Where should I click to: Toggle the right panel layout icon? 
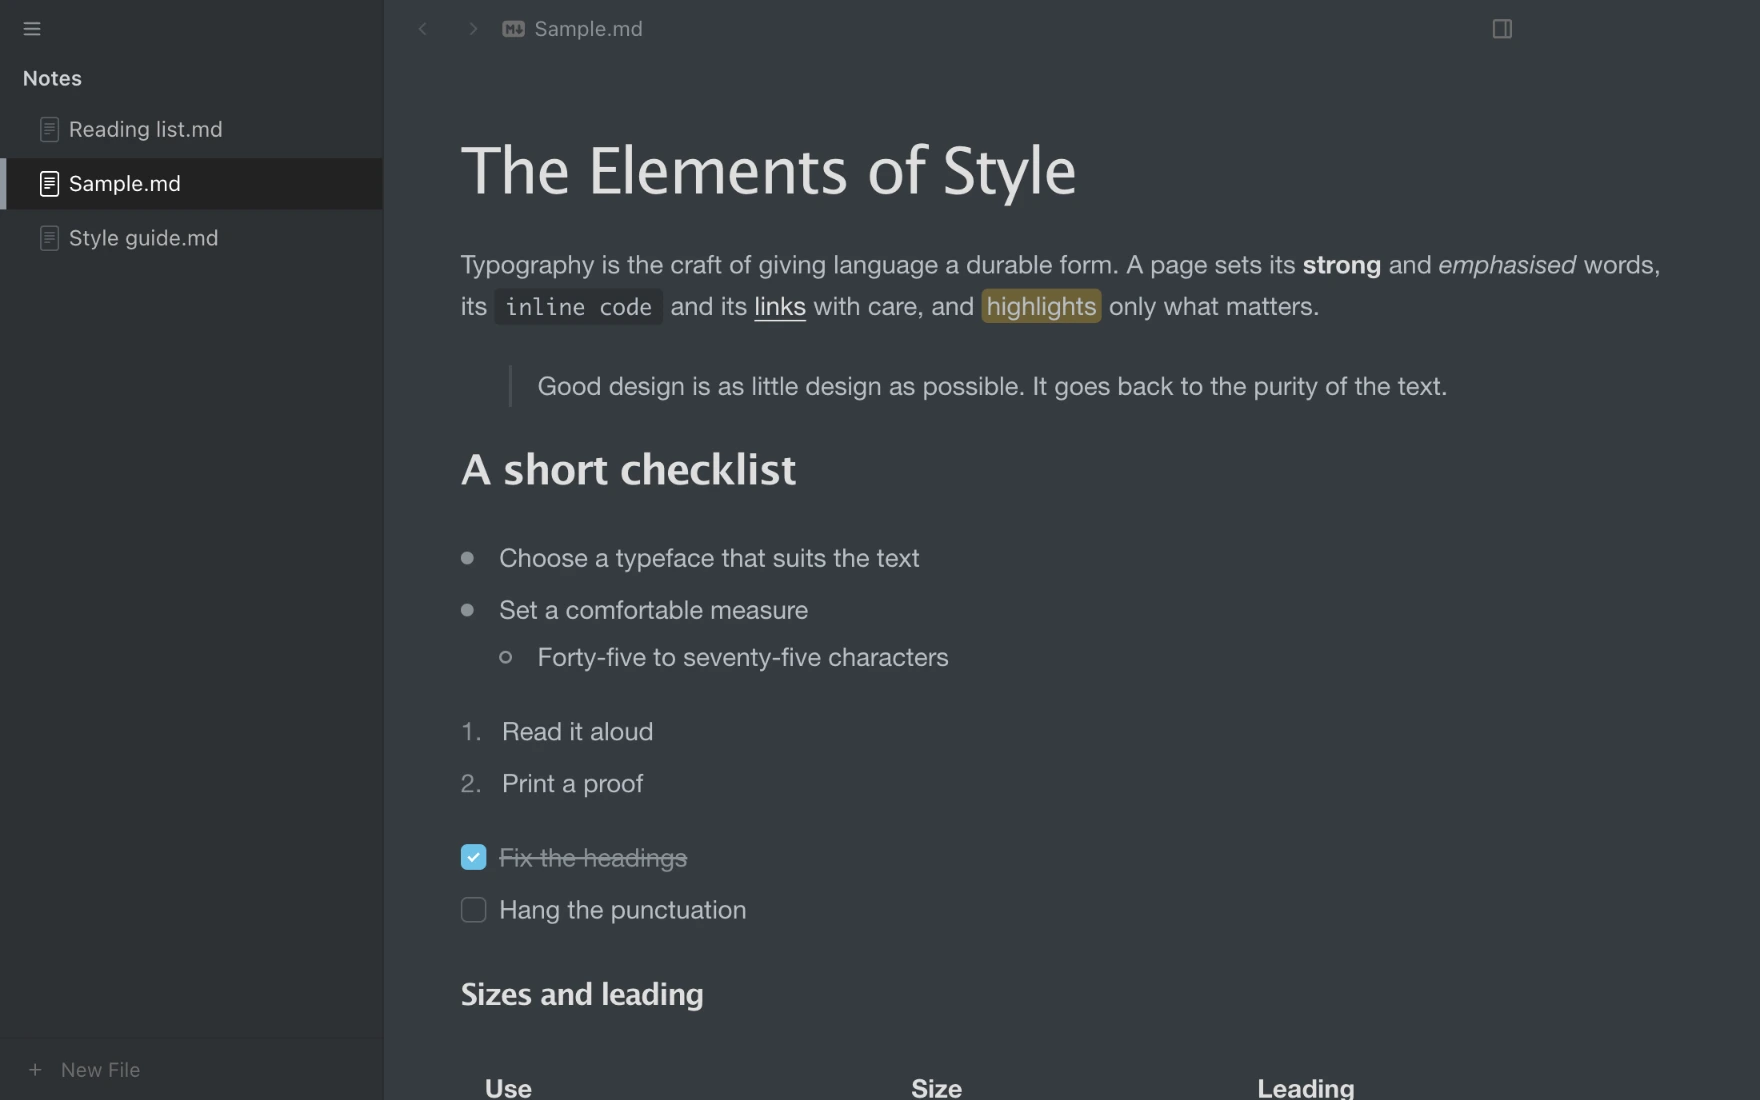coord(1502,29)
